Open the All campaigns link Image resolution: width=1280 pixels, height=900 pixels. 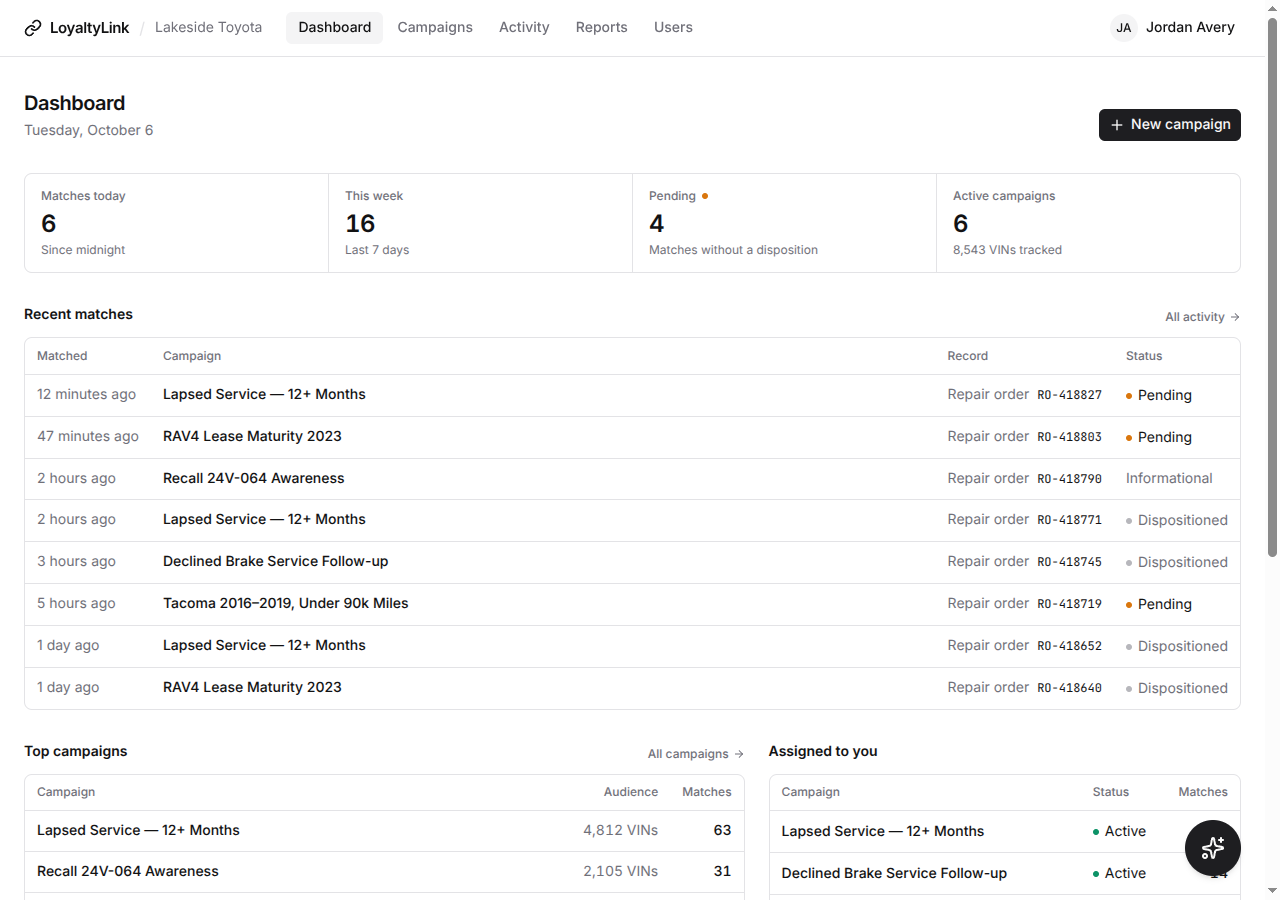696,754
